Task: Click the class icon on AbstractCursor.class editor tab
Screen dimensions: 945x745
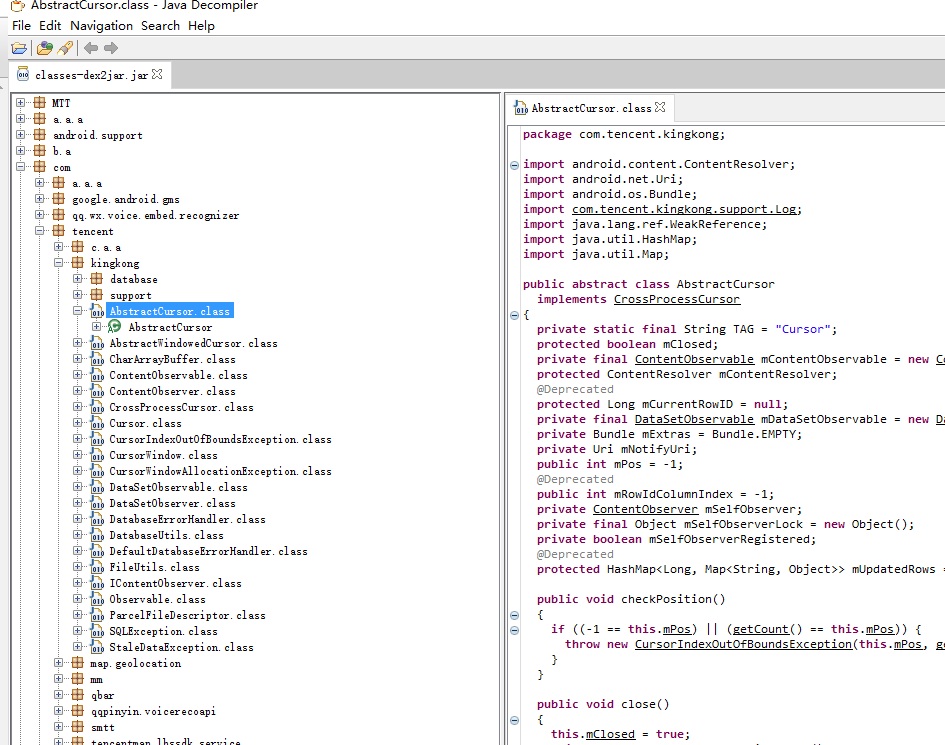Action: [x=520, y=108]
